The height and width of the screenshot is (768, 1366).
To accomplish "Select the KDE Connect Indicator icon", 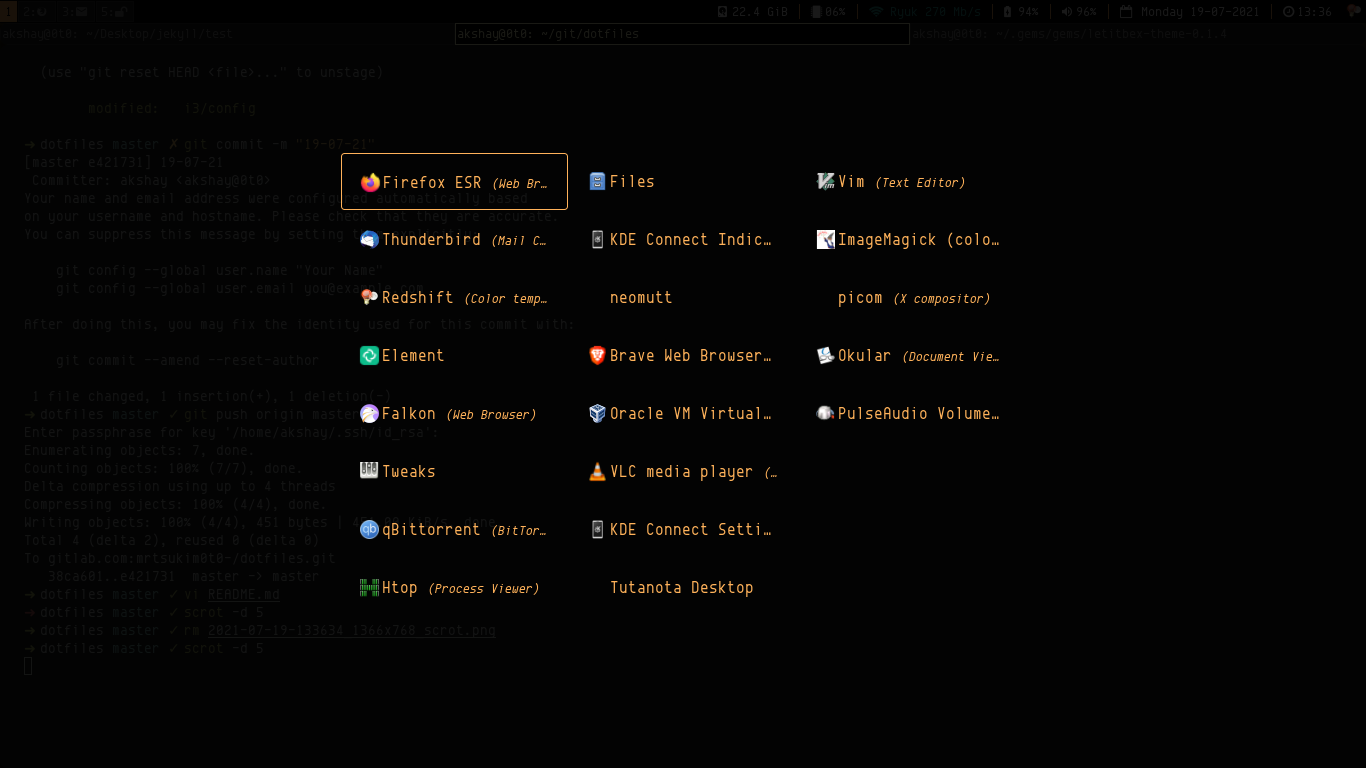I will point(598,240).
